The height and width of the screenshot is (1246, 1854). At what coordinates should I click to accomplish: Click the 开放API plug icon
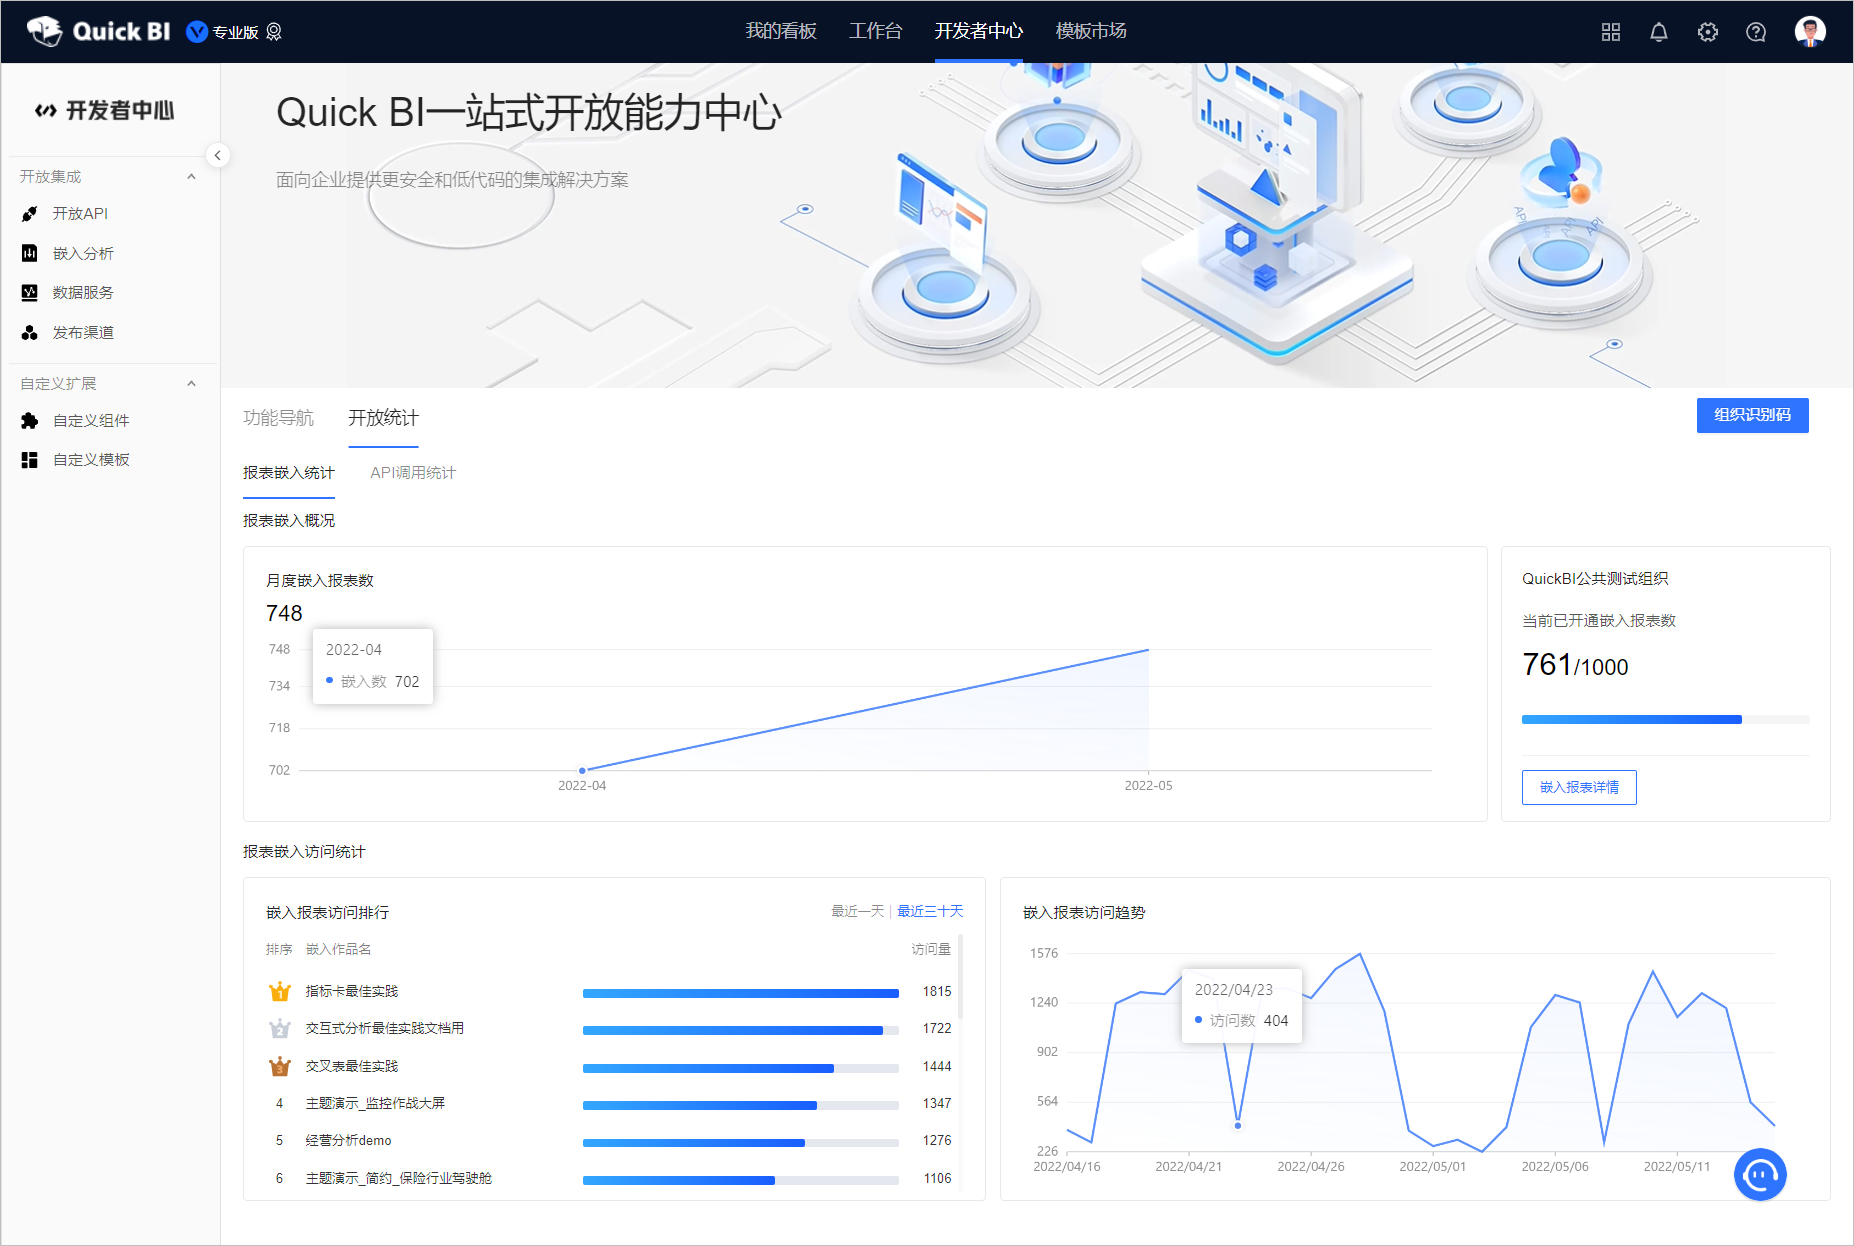[30, 214]
